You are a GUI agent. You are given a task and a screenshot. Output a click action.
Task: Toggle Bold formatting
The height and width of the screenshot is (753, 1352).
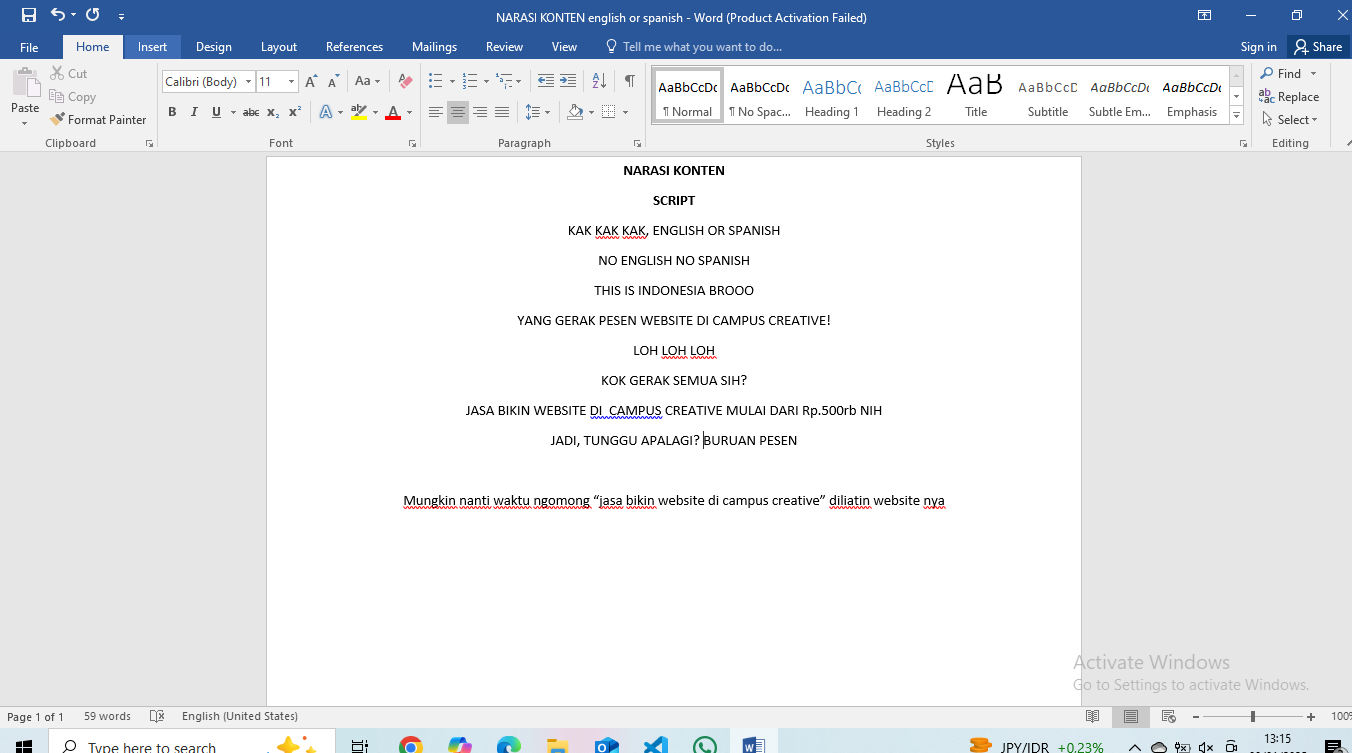coord(172,112)
